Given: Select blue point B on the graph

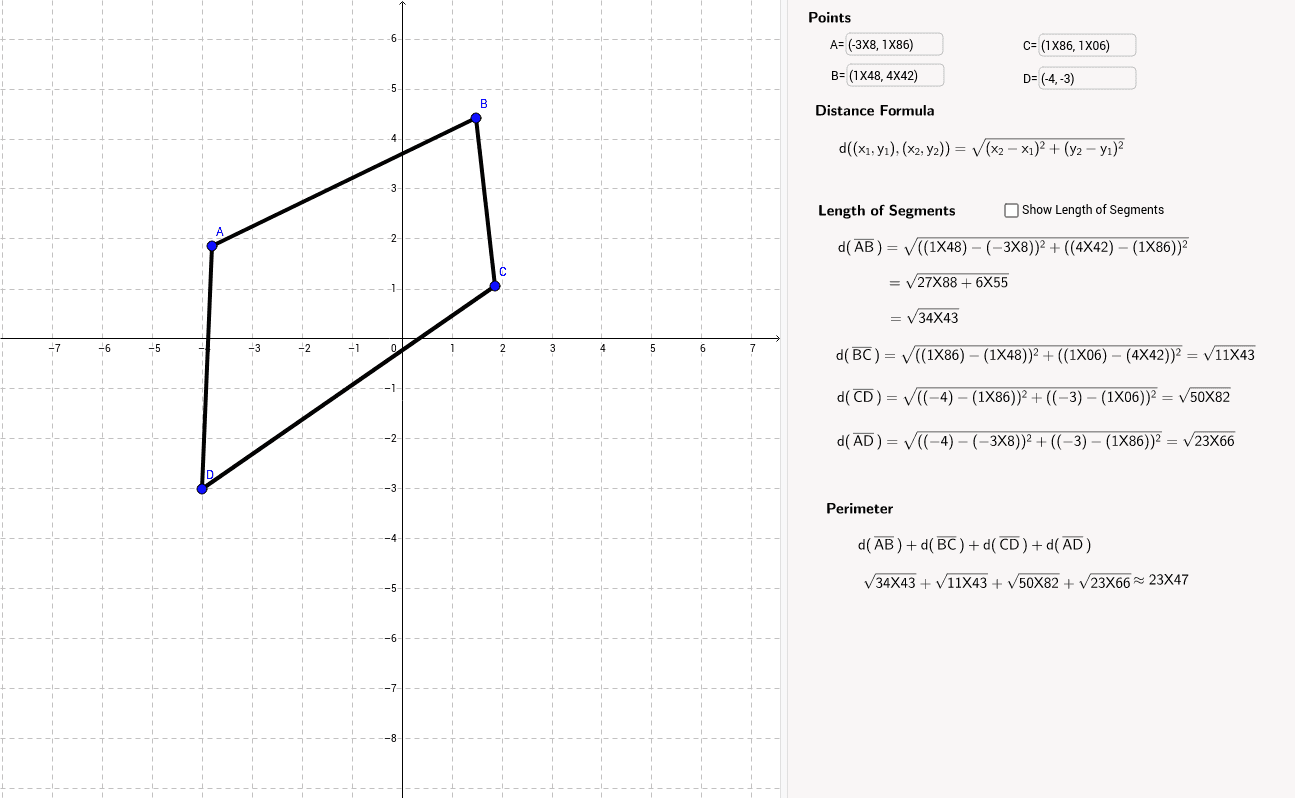Looking at the screenshot, I should [x=476, y=118].
